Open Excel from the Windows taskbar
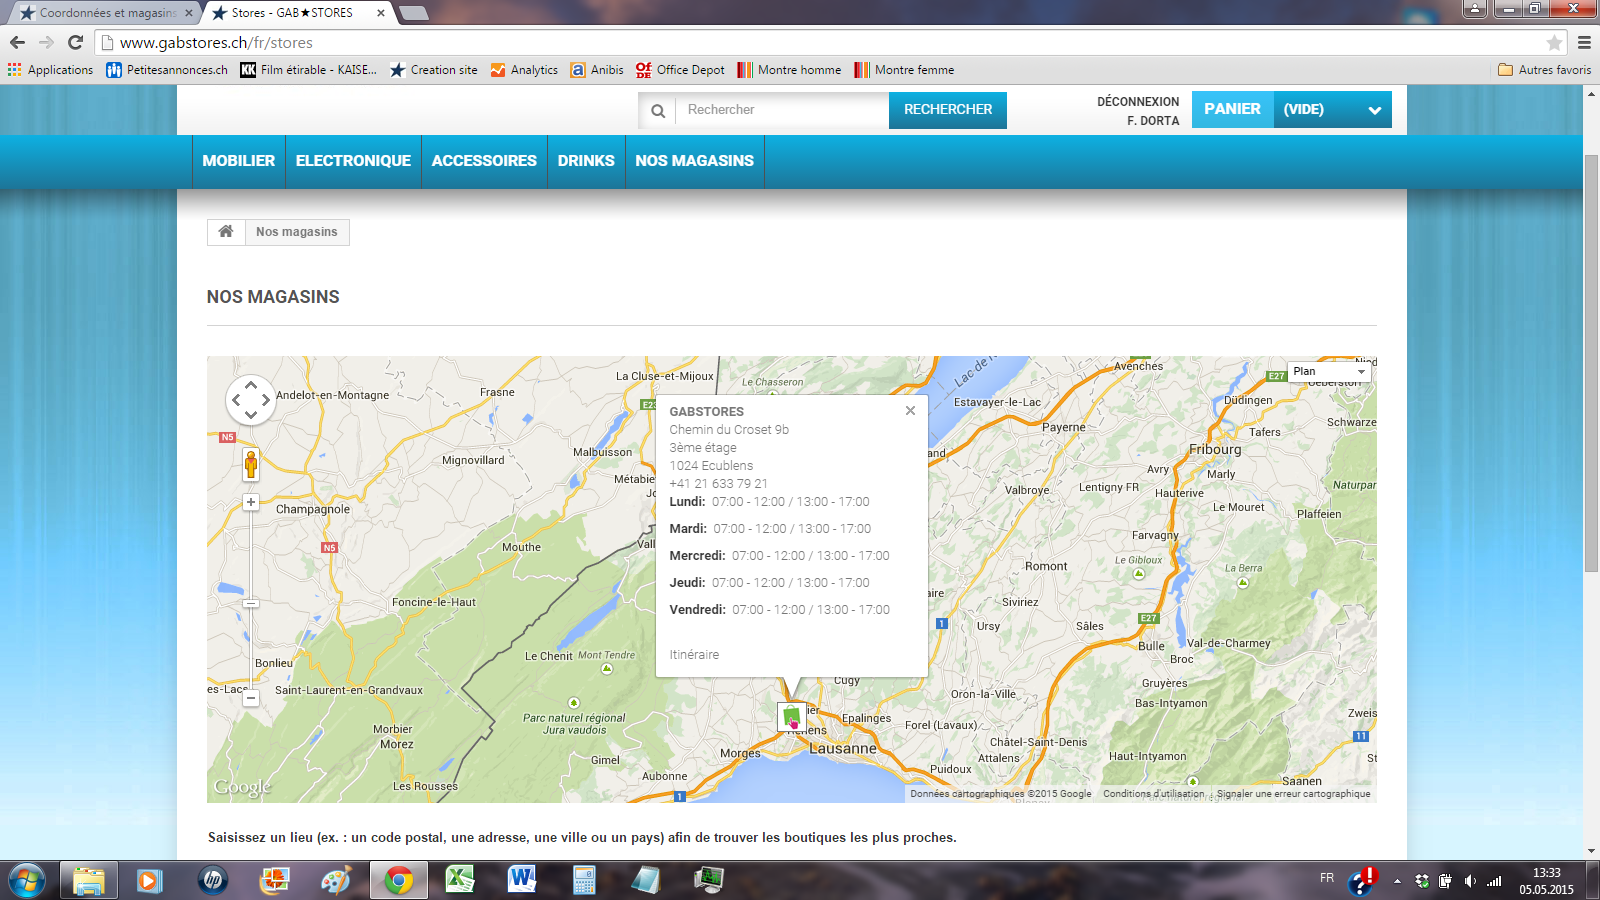 tap(459, 880)
